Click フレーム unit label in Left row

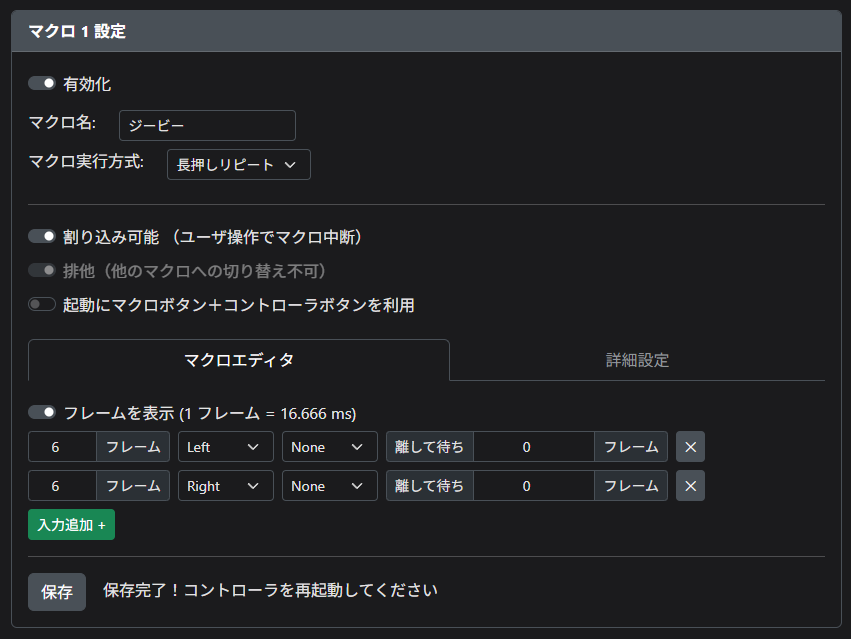tap(133, 447)
